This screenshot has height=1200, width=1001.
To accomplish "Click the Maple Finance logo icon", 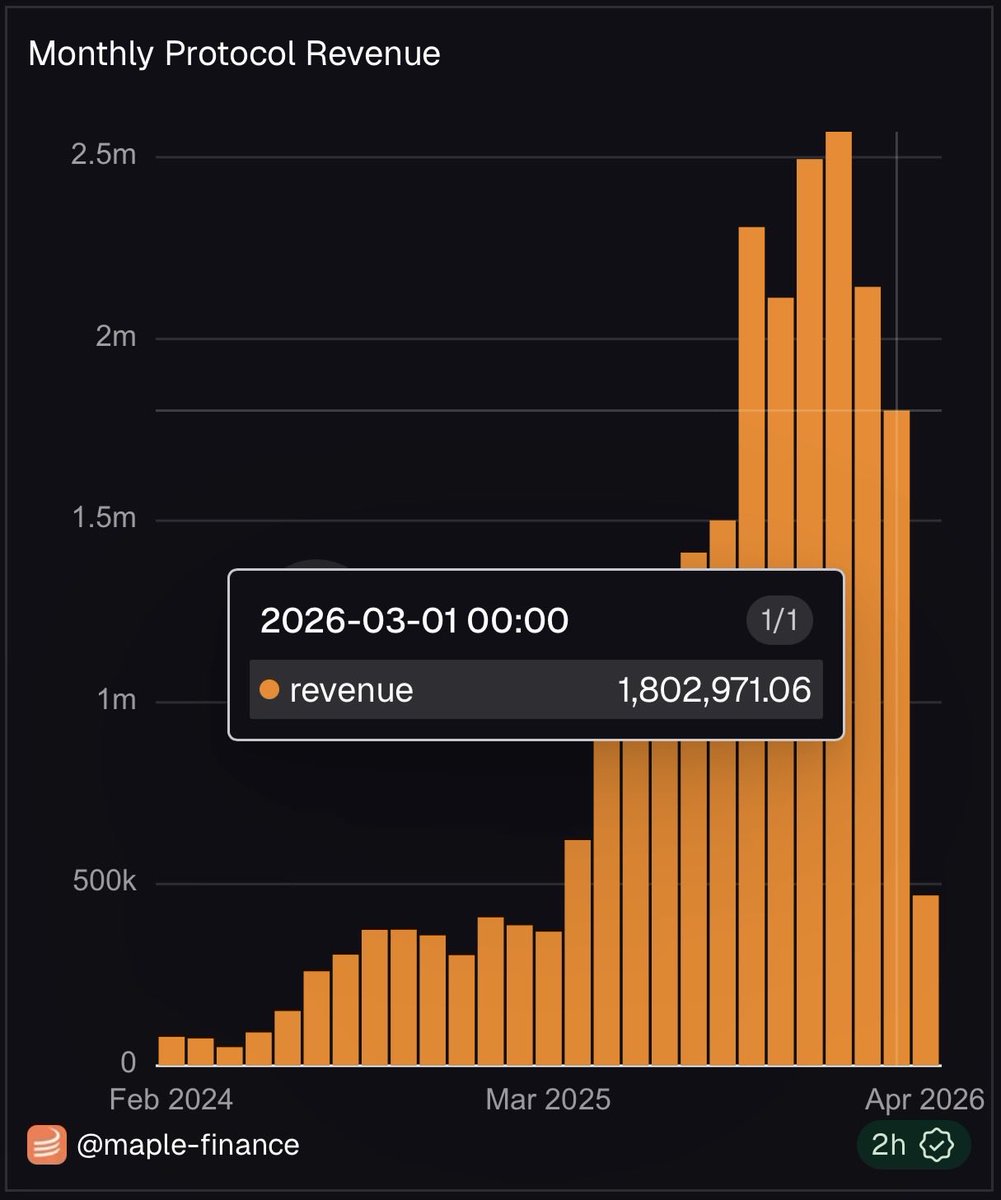I will tap(46, 1144).
